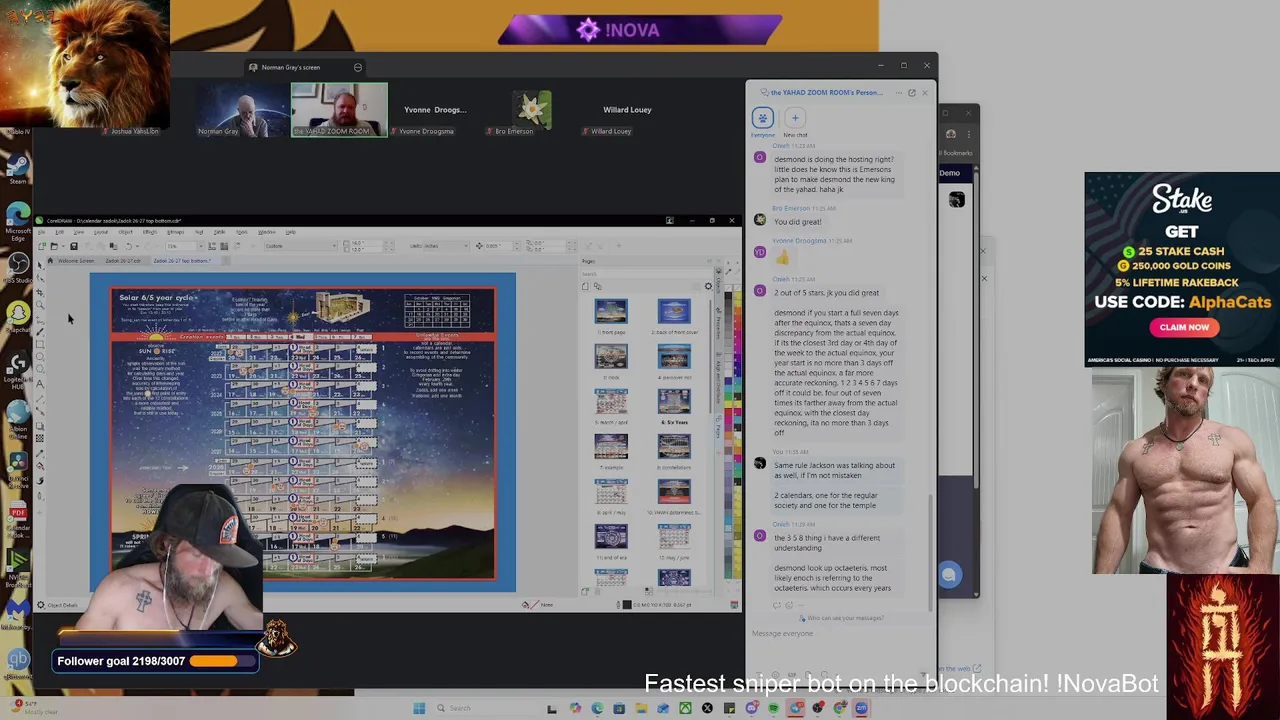Switch to the Zadok 26-27.cdr document tab
Screen dimensions: 1280x720
[x=123, y=261]
